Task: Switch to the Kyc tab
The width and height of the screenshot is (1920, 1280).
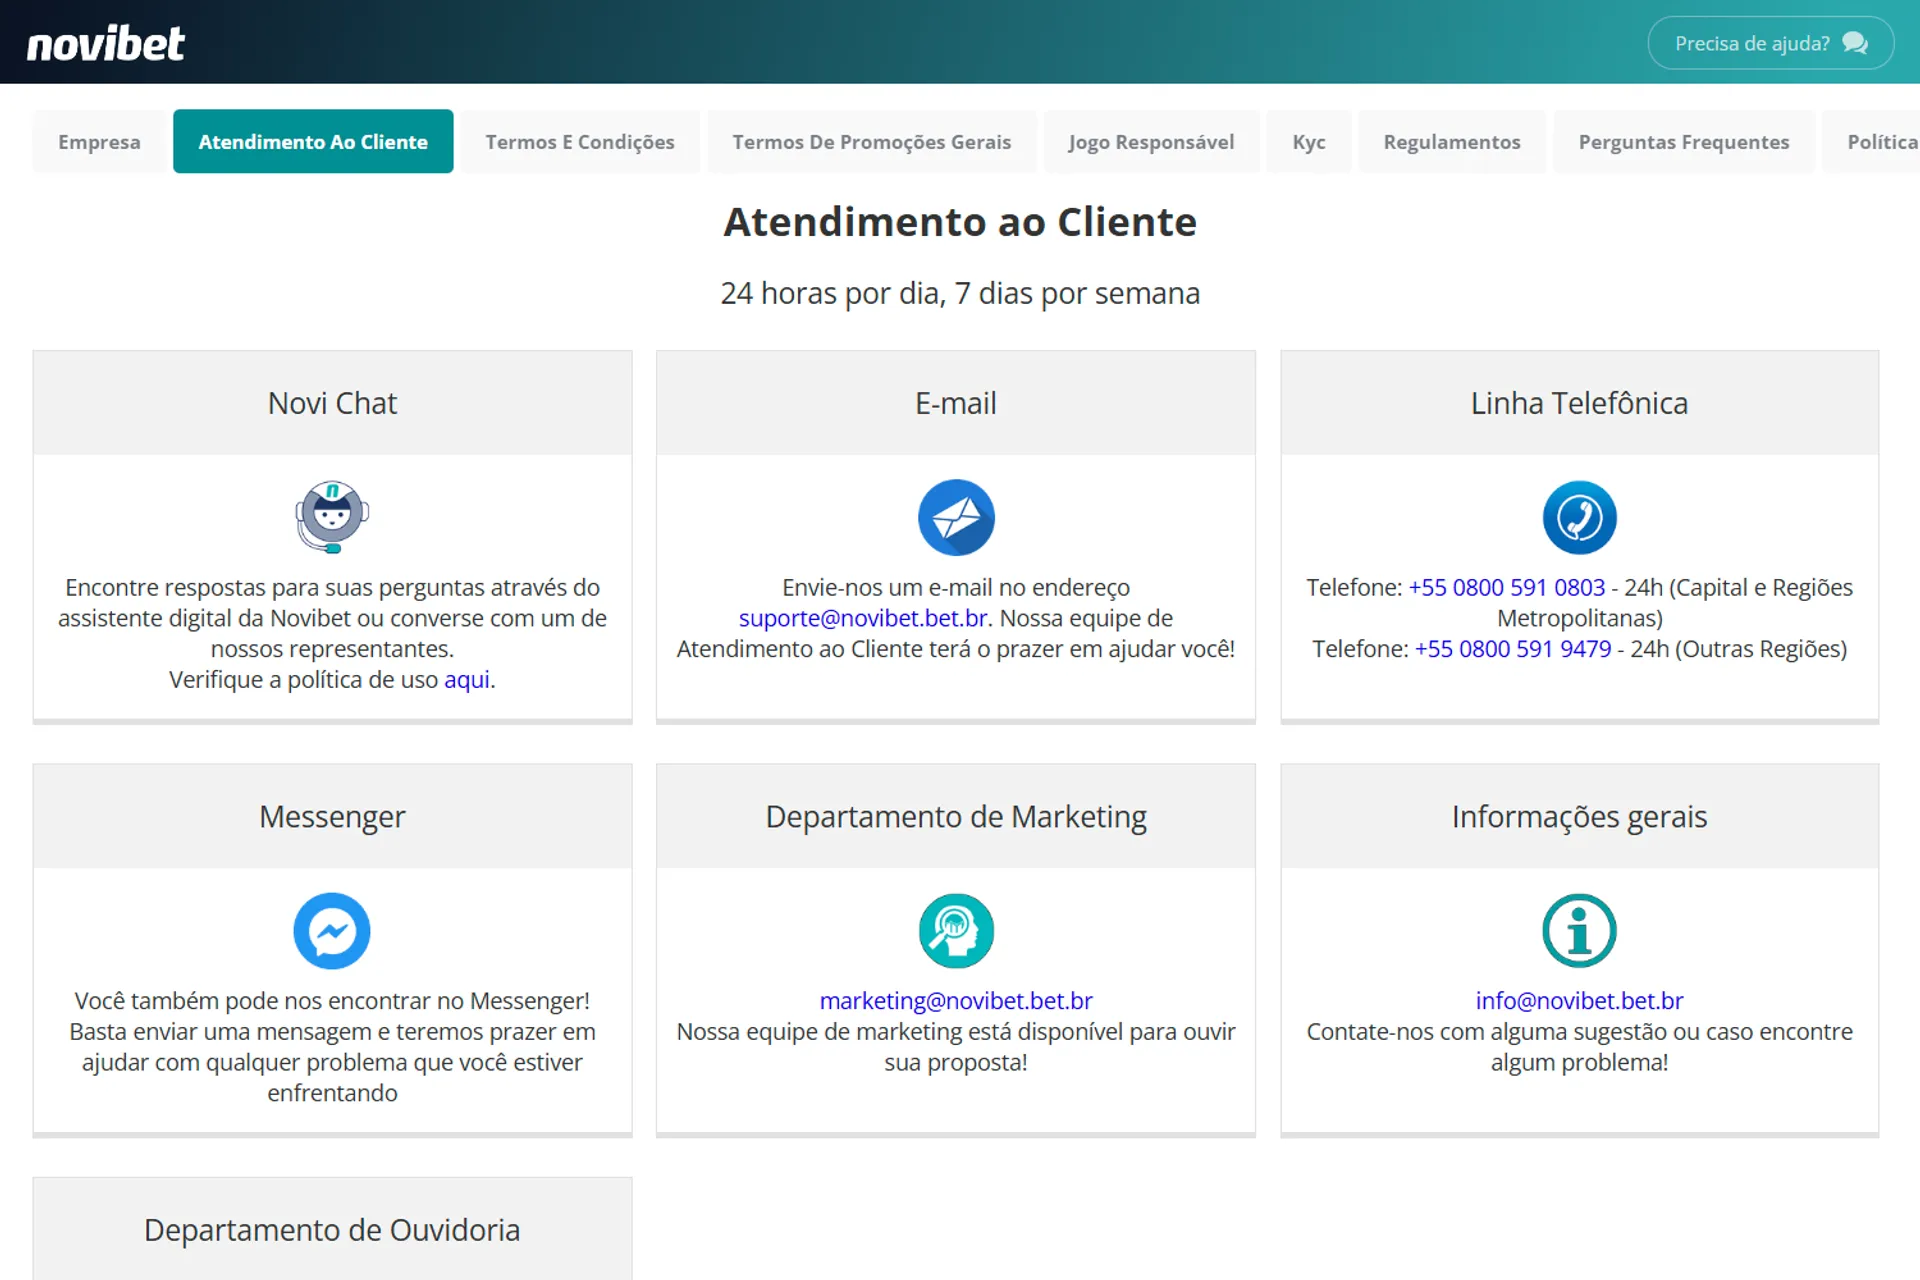Action: [1308, 141]
